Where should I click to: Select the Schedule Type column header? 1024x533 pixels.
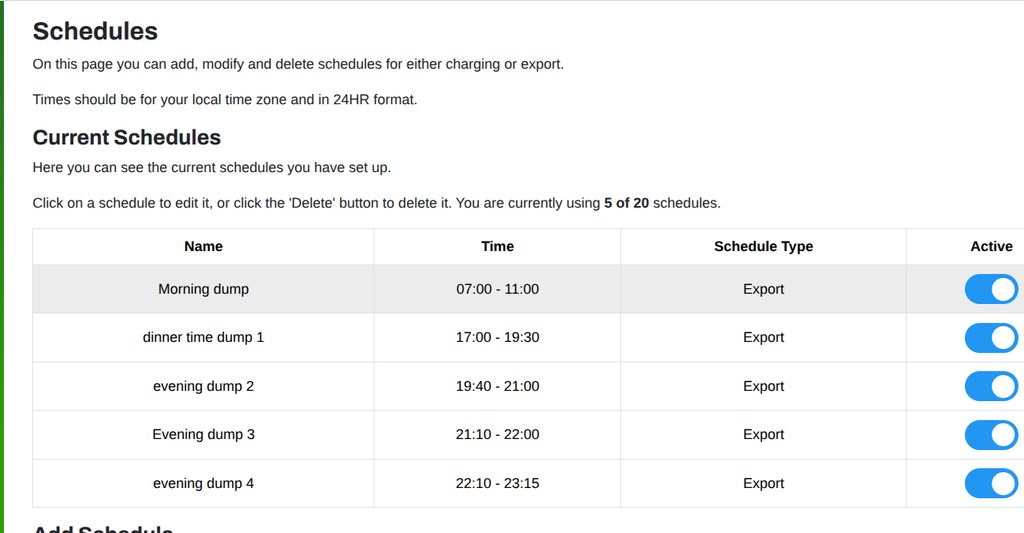pyautogui.click(x=763, y=246)
